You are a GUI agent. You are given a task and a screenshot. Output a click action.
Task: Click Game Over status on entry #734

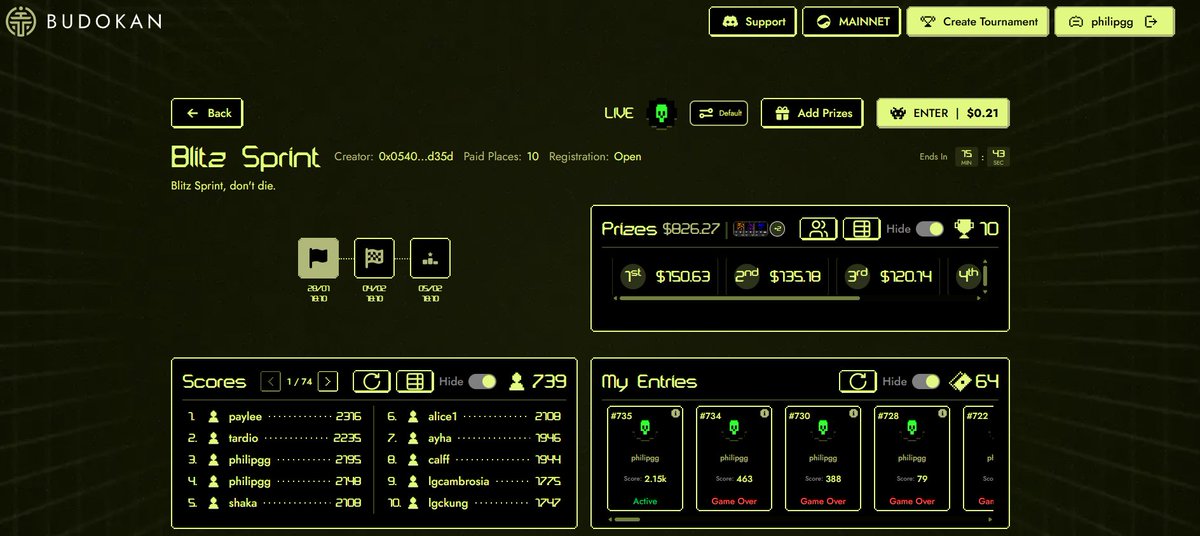[734, 500]
